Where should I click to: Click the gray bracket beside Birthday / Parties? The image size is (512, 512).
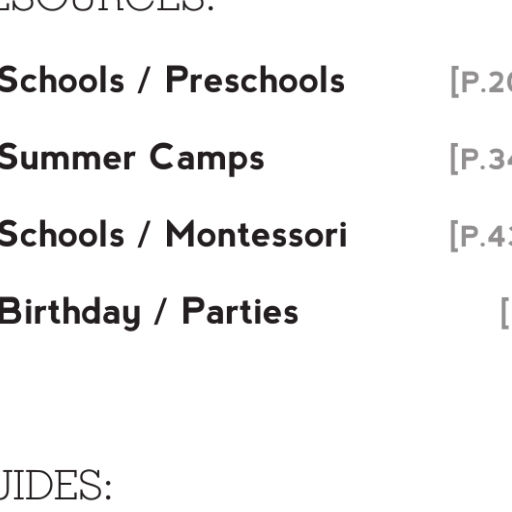pyautogui.click(x=506, y=314)
